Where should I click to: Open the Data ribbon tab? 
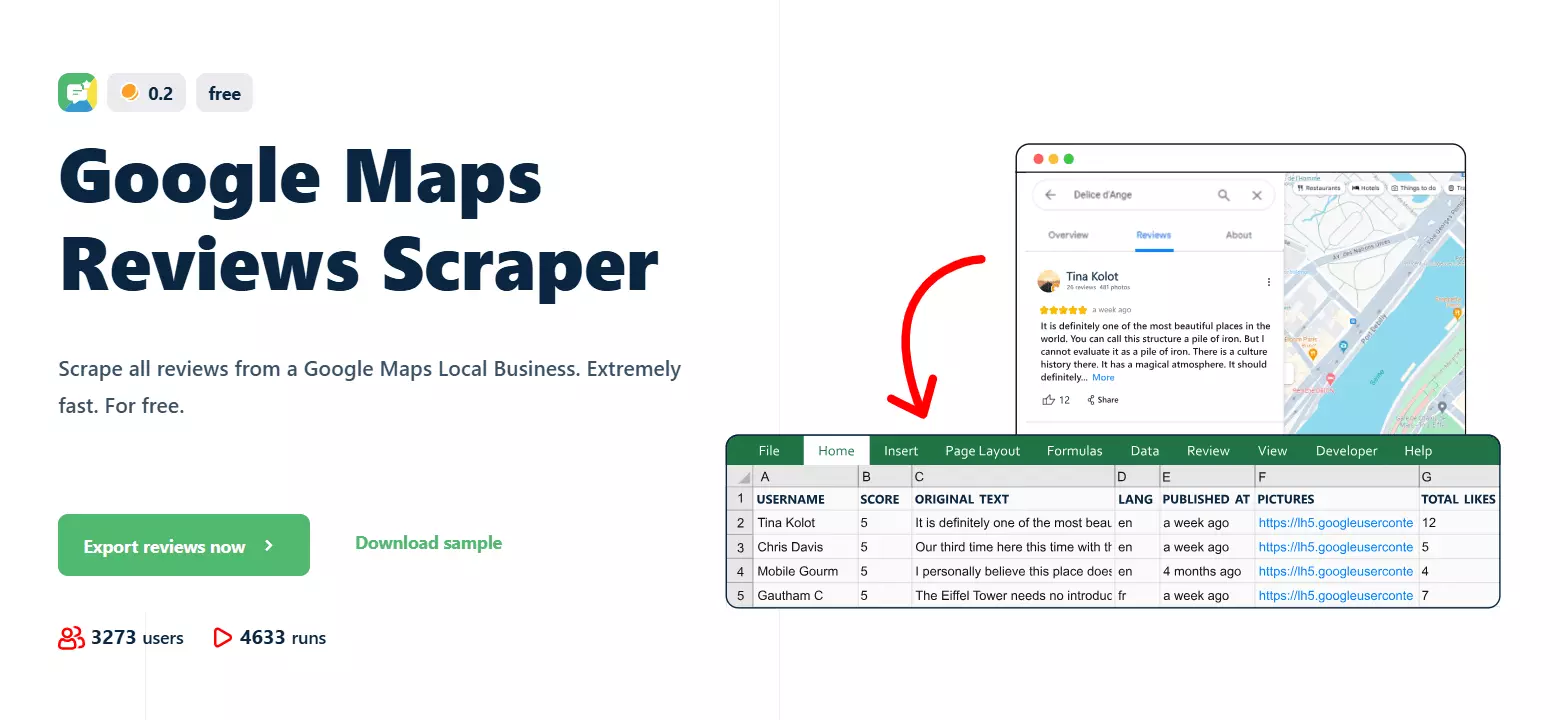[1145, 451]
